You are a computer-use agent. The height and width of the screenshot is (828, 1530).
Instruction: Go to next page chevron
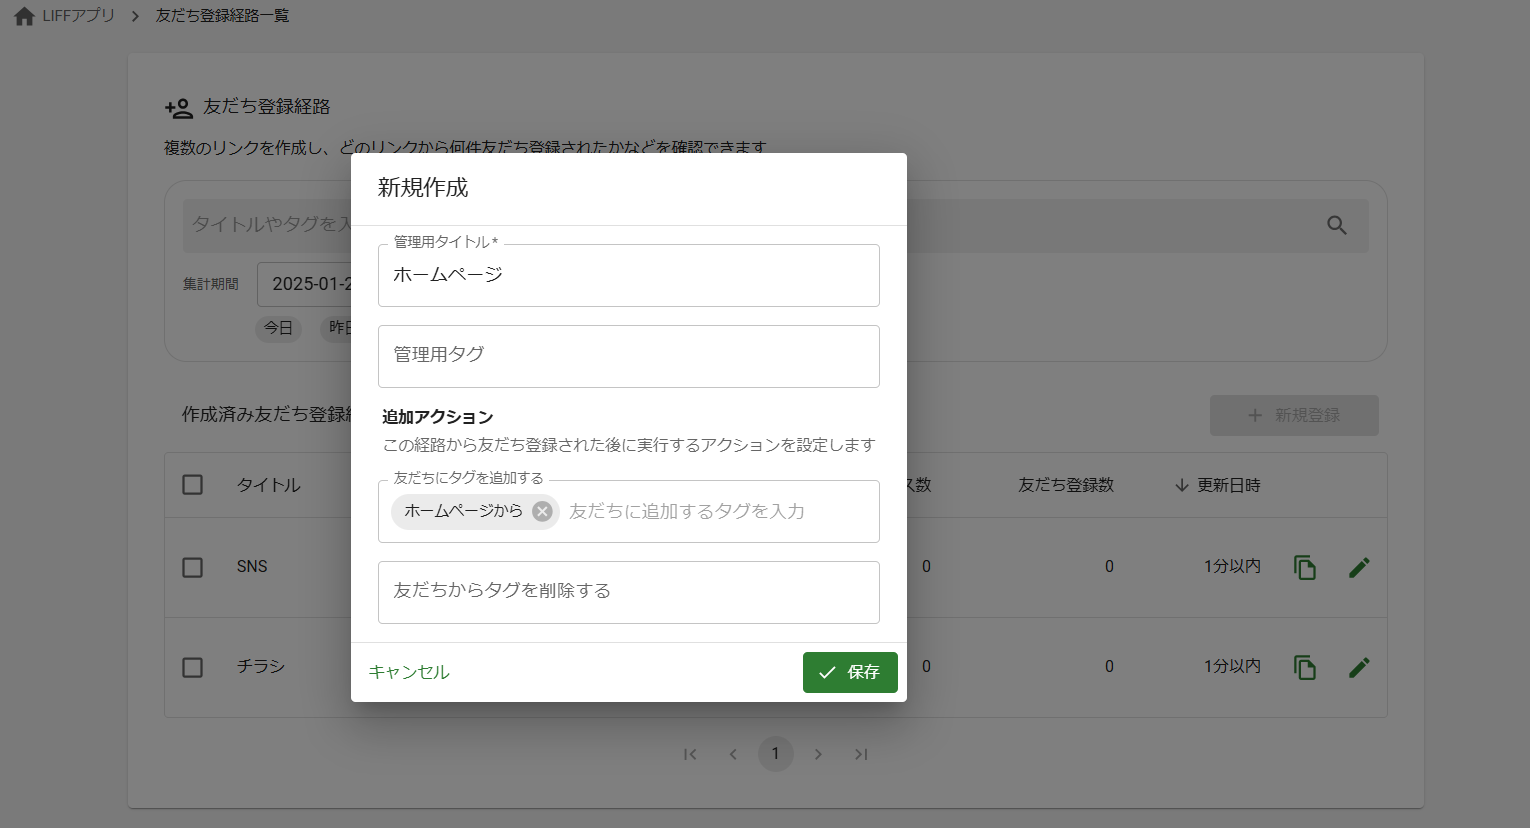pyautogui.click(x=818, y=754)
